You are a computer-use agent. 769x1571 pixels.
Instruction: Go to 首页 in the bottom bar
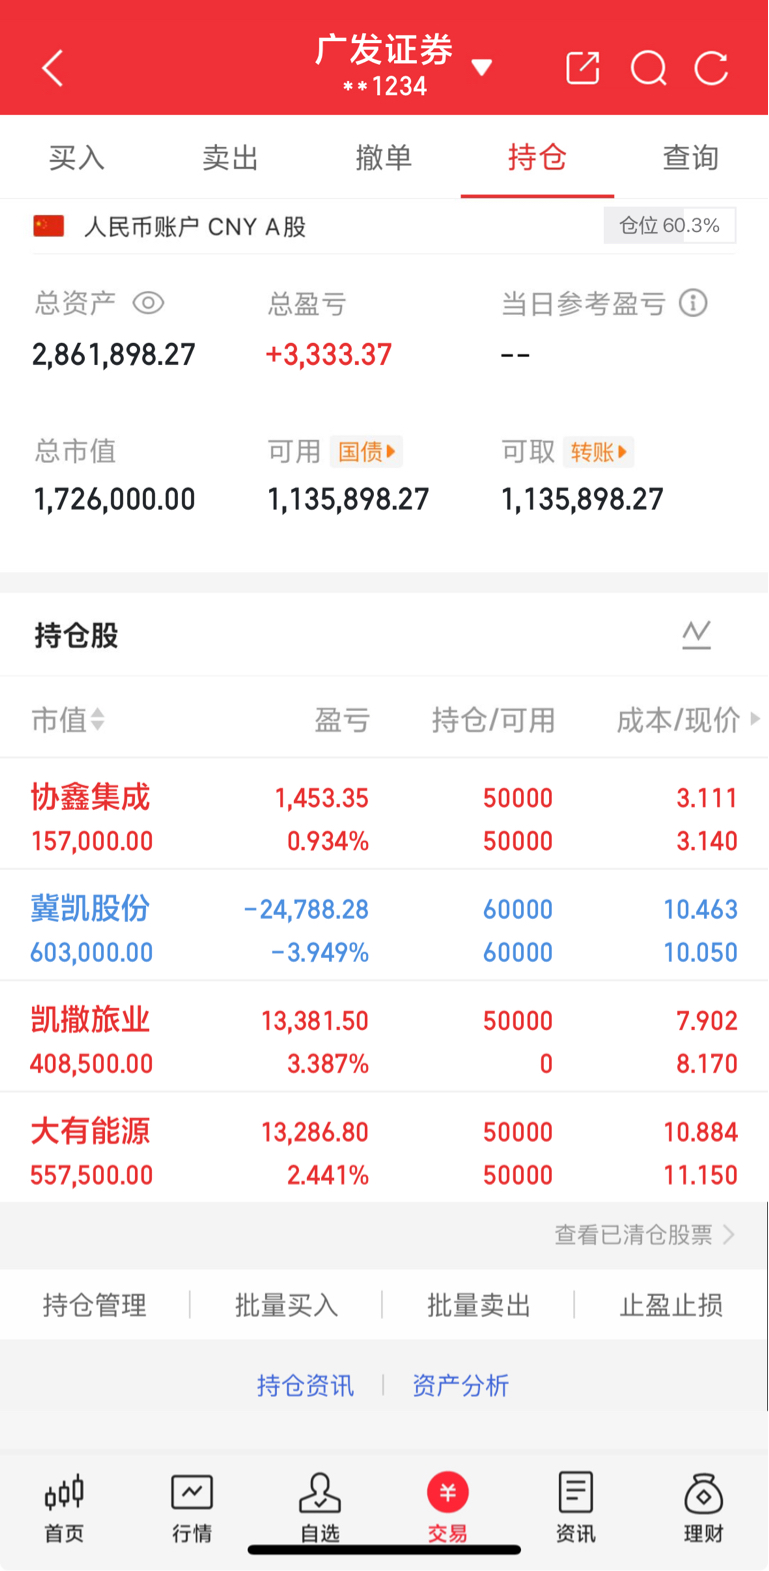pos(64,1508)
